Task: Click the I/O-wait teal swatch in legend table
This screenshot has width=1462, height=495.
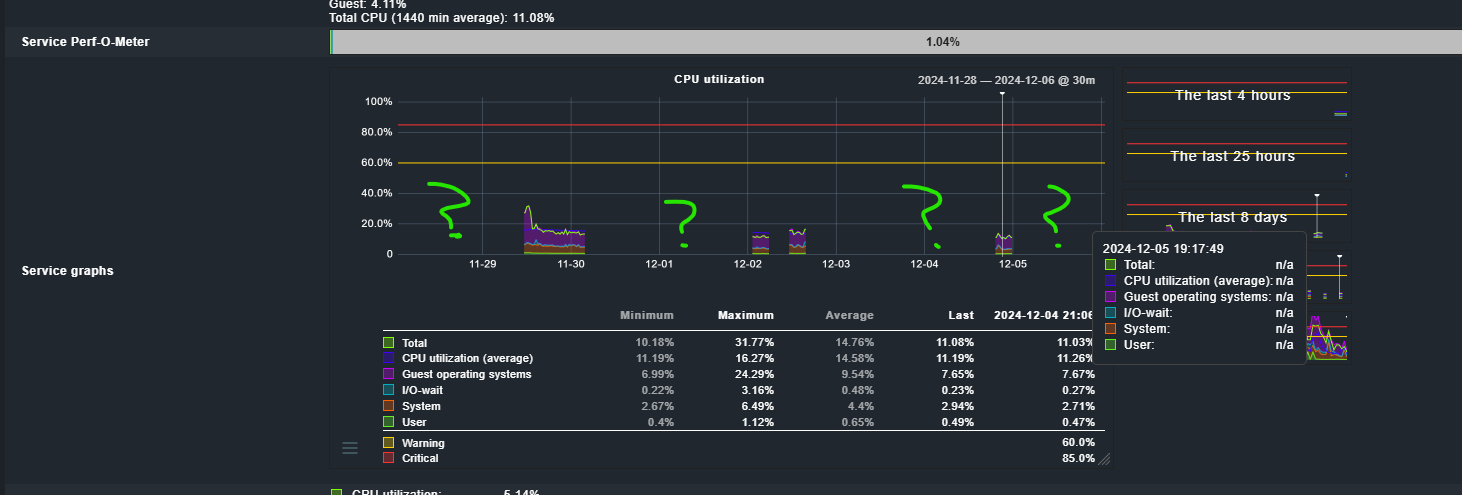Action: (388, 390)
